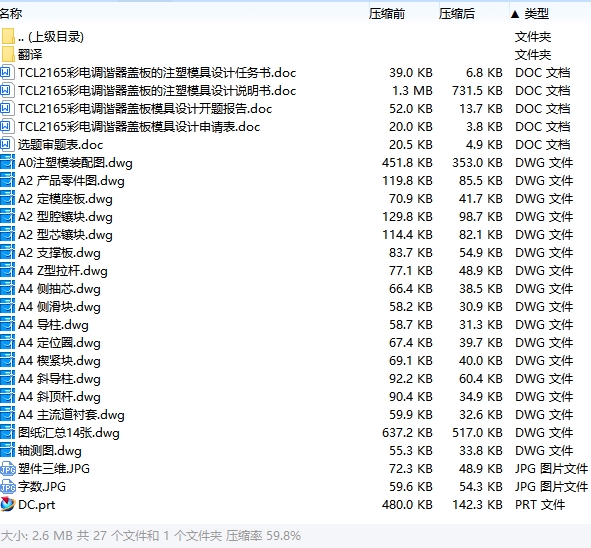The height and width of the screenshot is (548, 591).
Task: Click the DWG icon for 轴测图
Action: [x=7, y=451]
